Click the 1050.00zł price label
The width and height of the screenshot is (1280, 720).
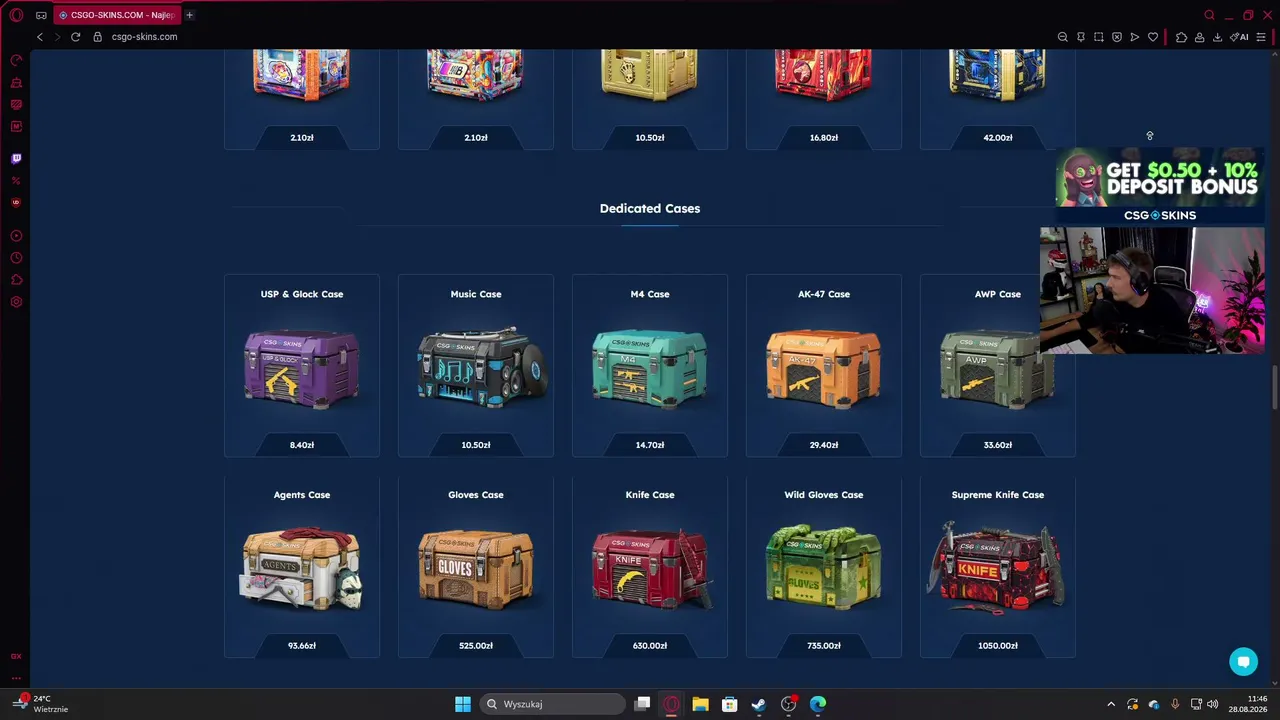click(998, 646)
